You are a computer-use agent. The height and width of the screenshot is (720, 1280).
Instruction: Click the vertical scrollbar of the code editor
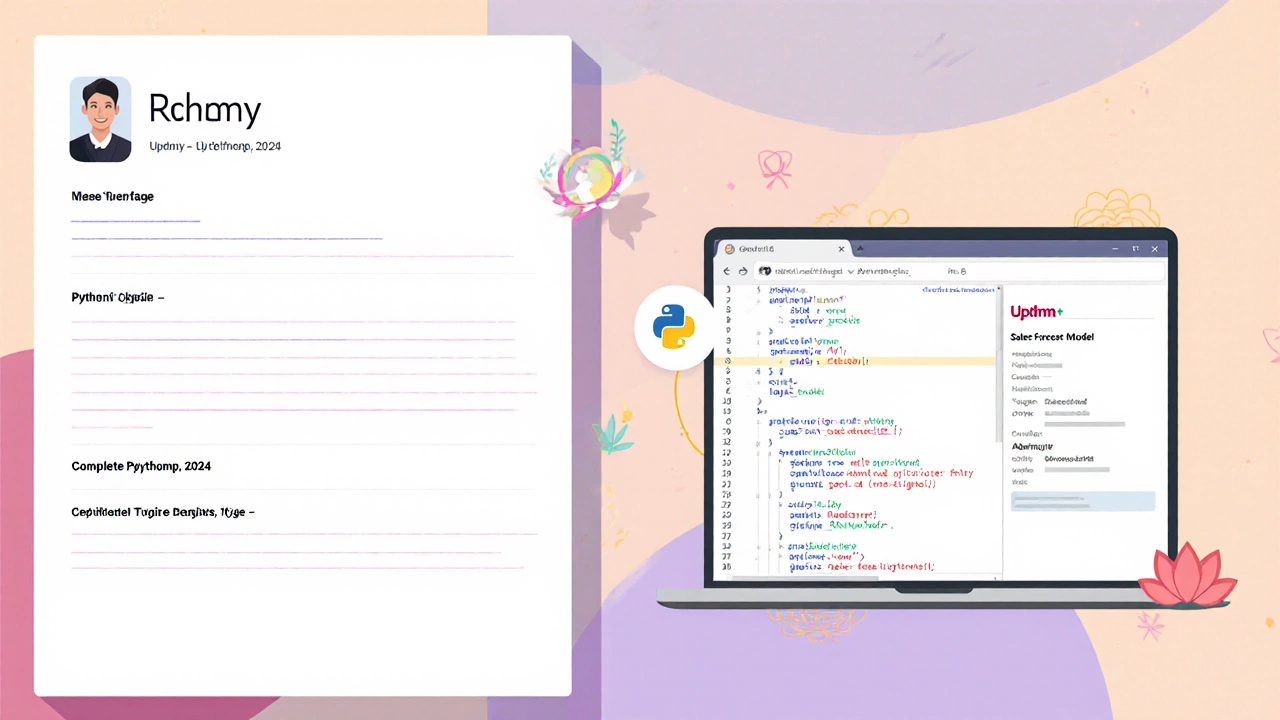click(x=998, y=370)
